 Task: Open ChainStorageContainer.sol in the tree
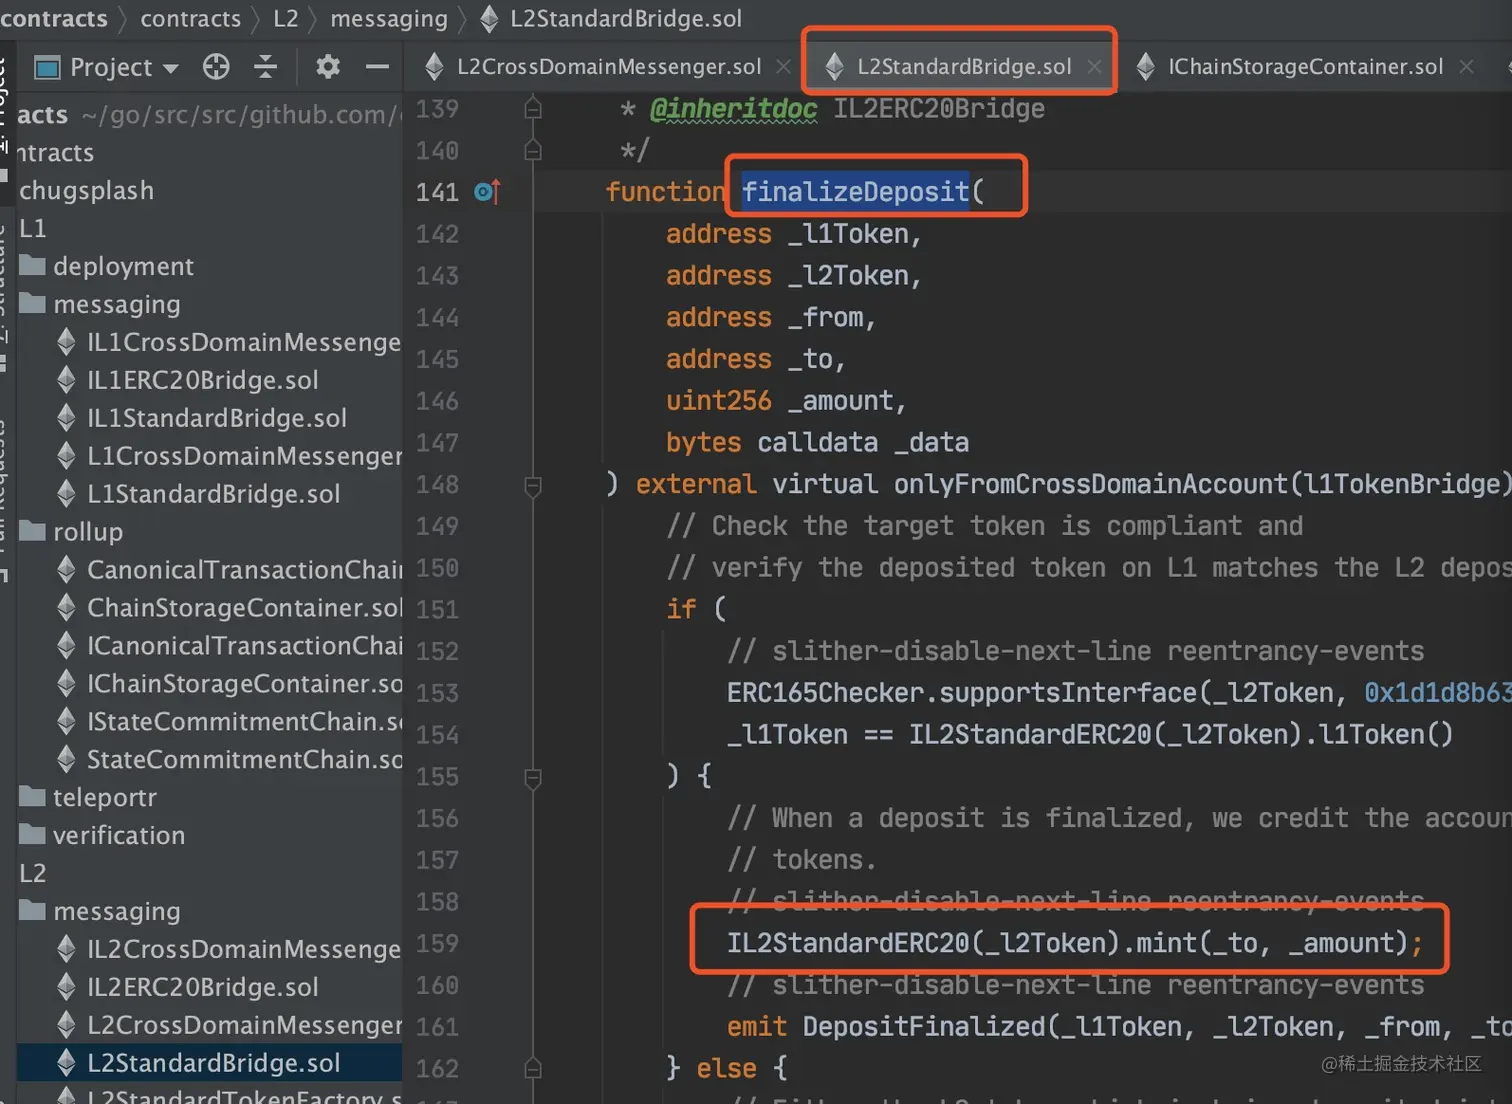click(x=229, y=609)
